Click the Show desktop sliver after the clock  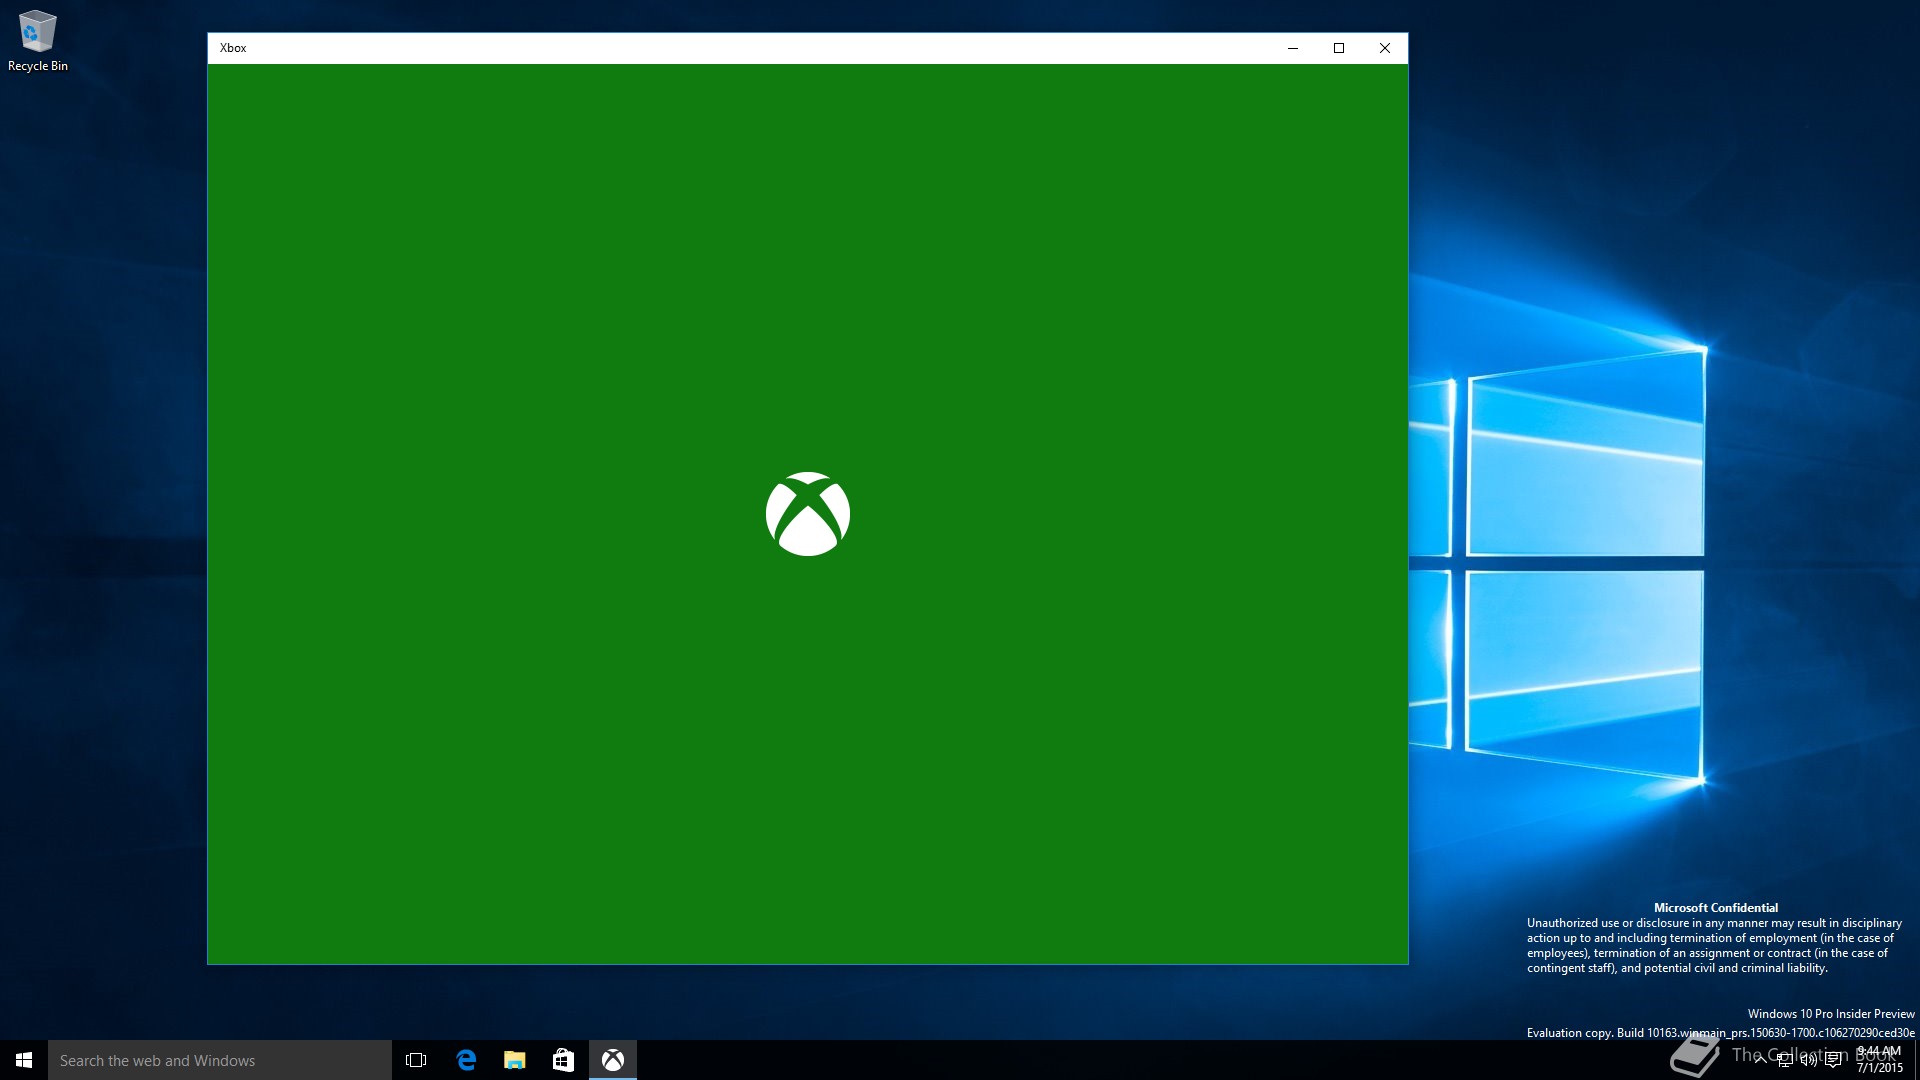1916,1060
